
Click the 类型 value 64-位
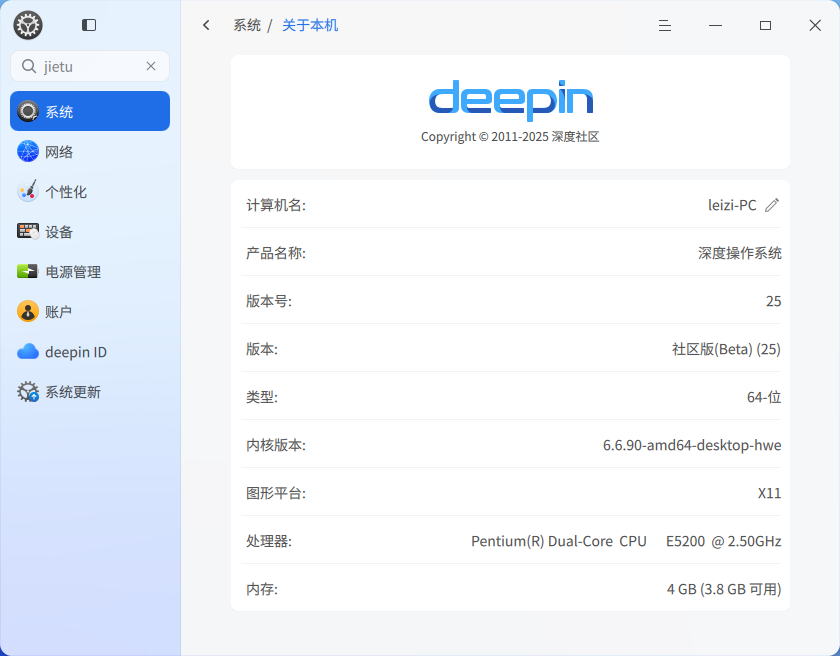[764, 397]
